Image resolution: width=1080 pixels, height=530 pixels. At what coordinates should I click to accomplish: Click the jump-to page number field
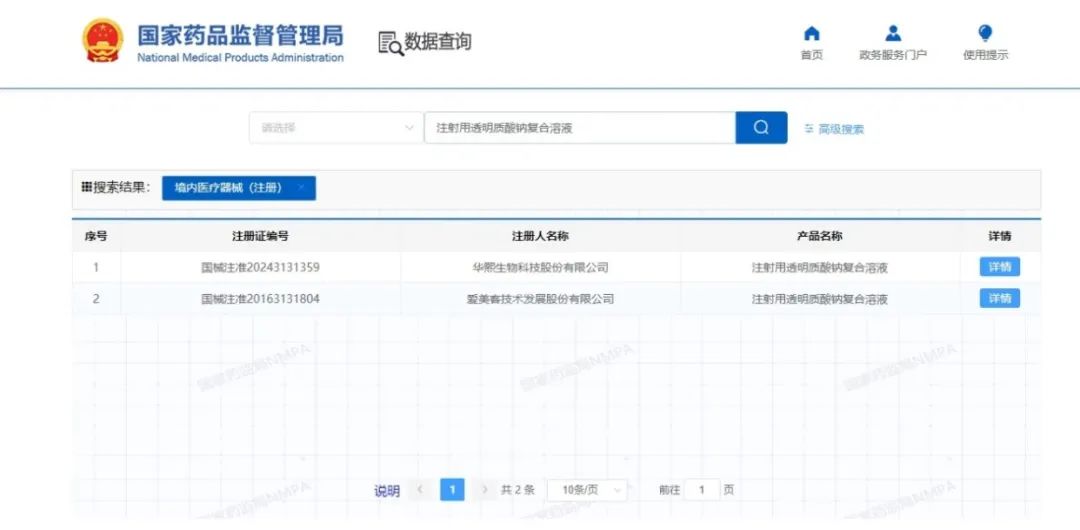pyautogui.click(x=702, y=490)
